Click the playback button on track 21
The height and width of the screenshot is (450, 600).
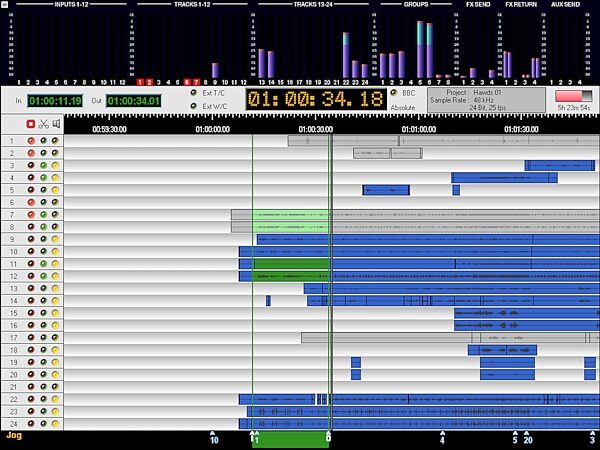pos(55,387)
